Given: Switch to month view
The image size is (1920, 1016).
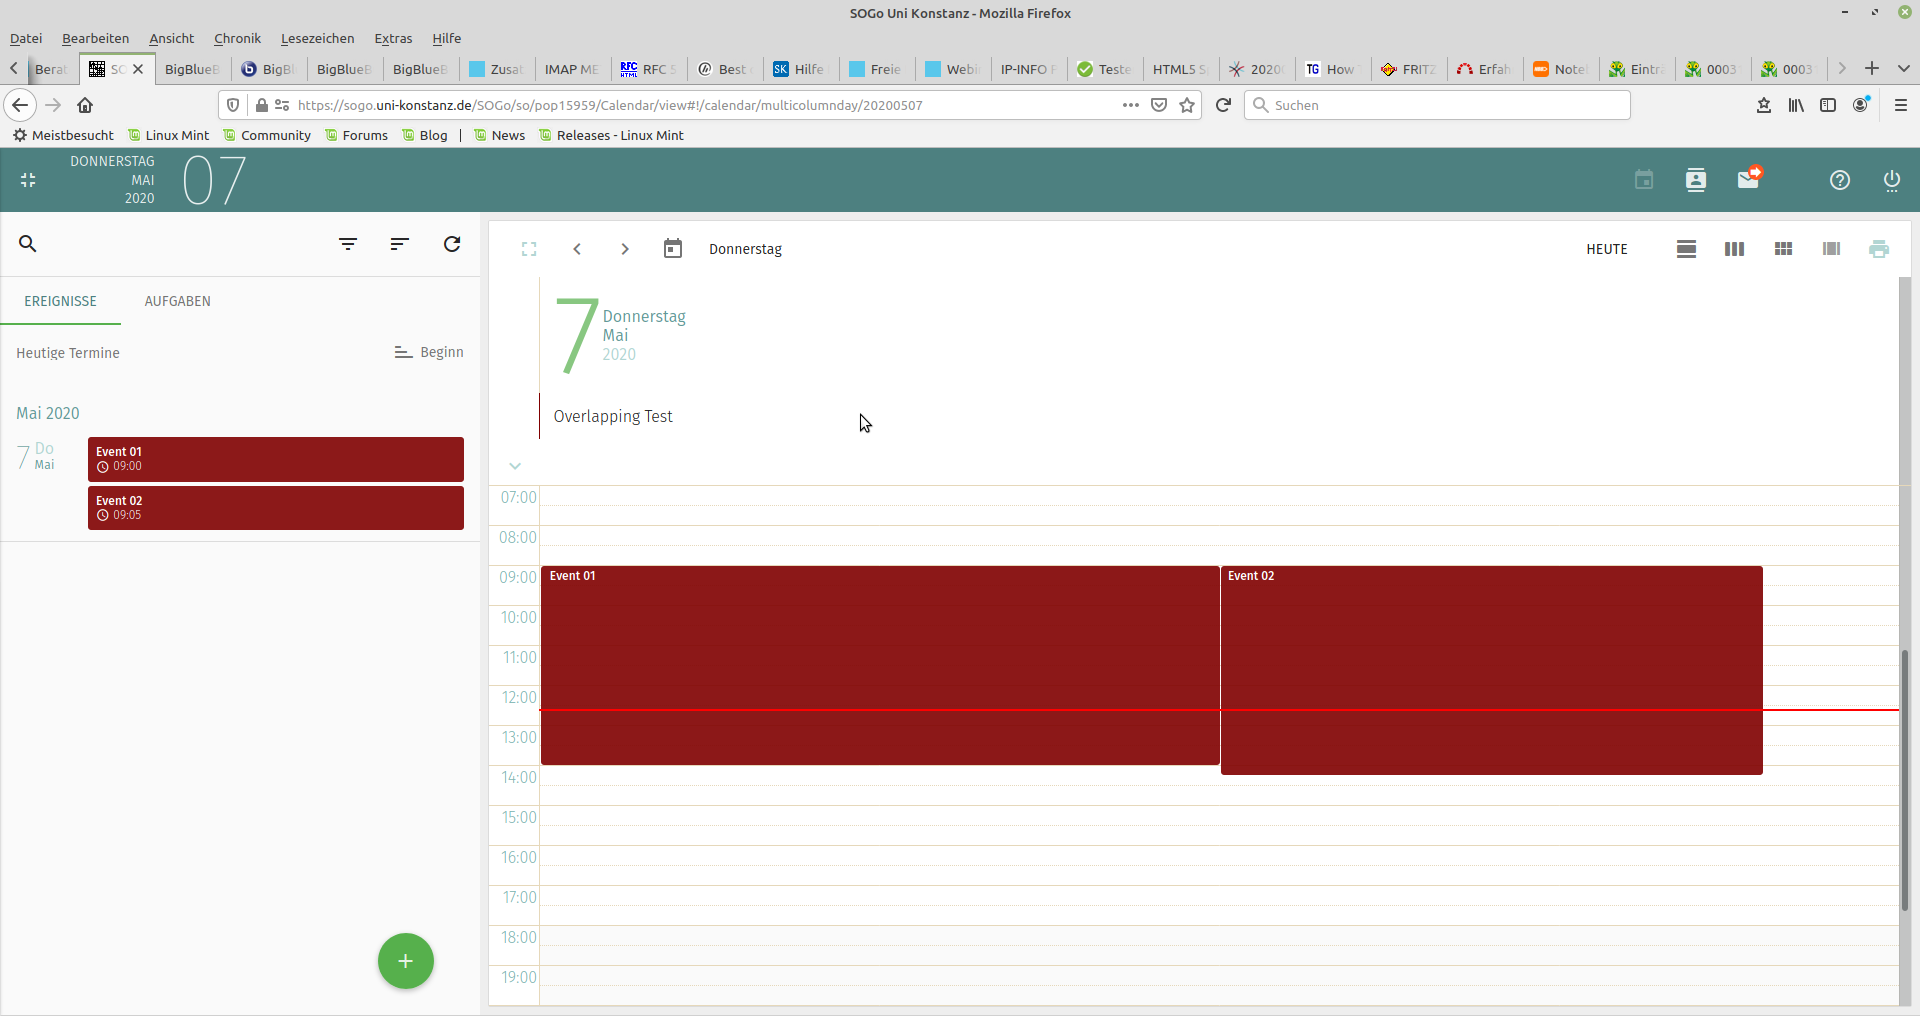Looking at the screenshot, I should click(x=1783, y=249).
